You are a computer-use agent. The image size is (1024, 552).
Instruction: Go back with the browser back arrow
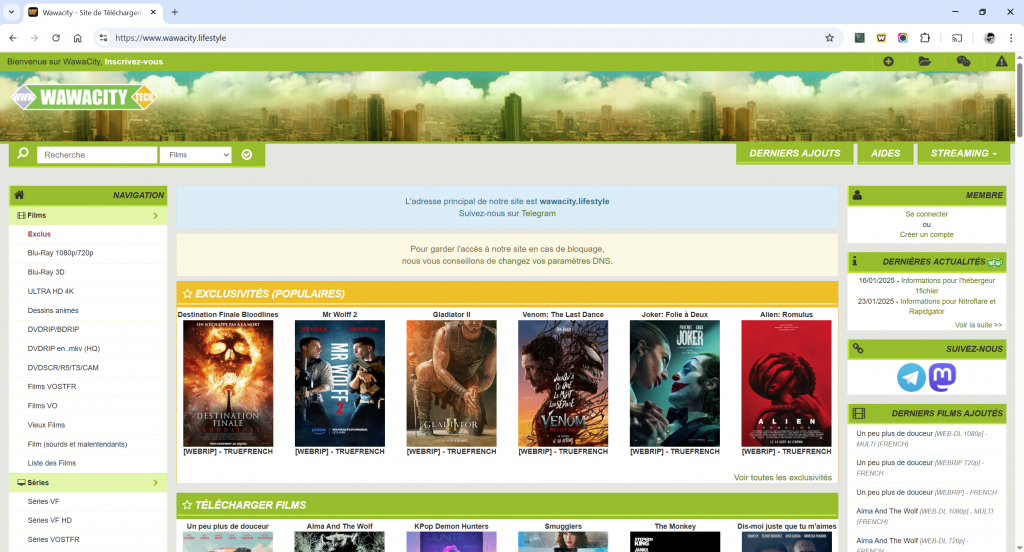pos(13,38)
